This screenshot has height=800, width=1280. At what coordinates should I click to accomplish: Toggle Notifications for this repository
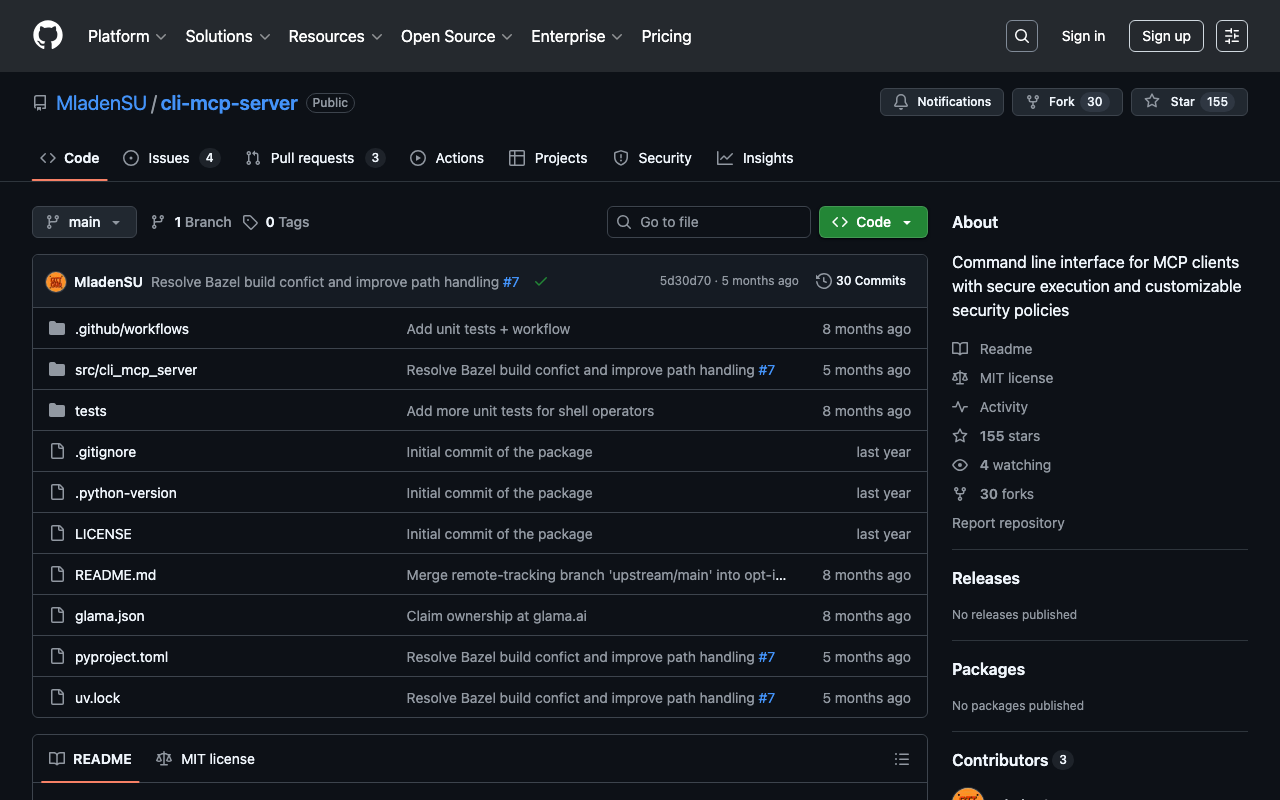[941, 102]
